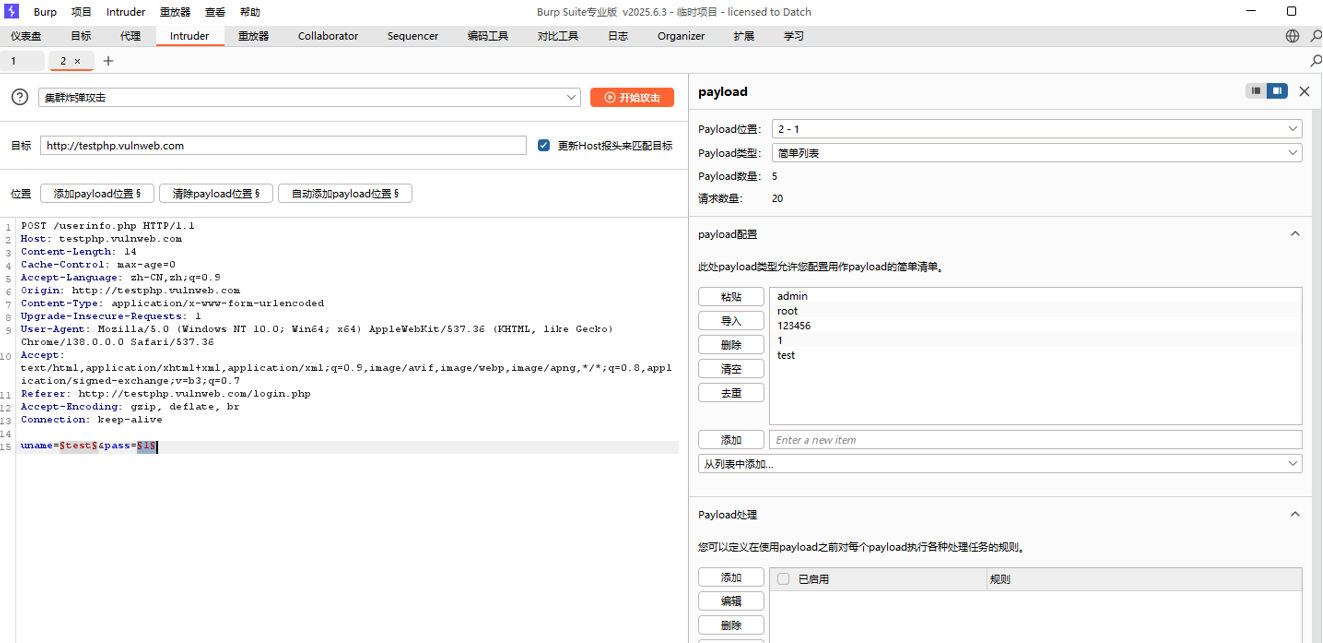Switch to the Sequencer tab

413,36
